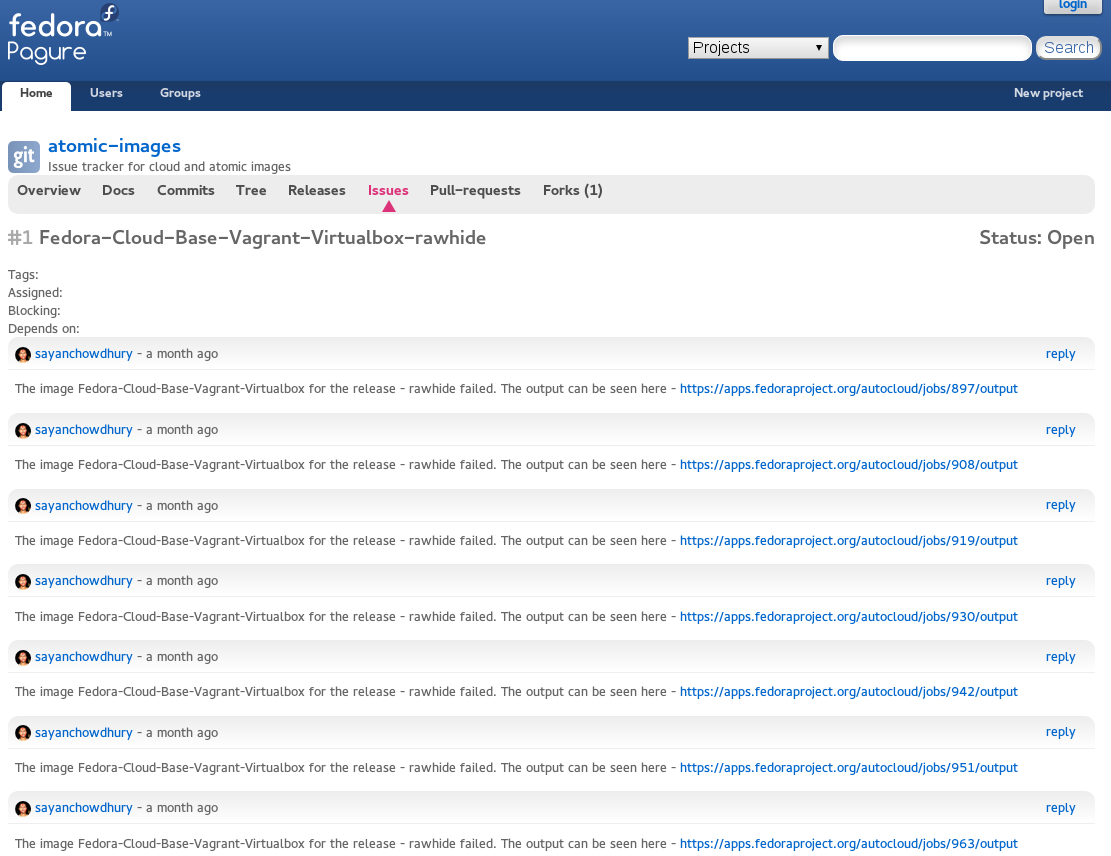
Task: Reply to the jobs/897 comment
Action: tap(1060, 354)
